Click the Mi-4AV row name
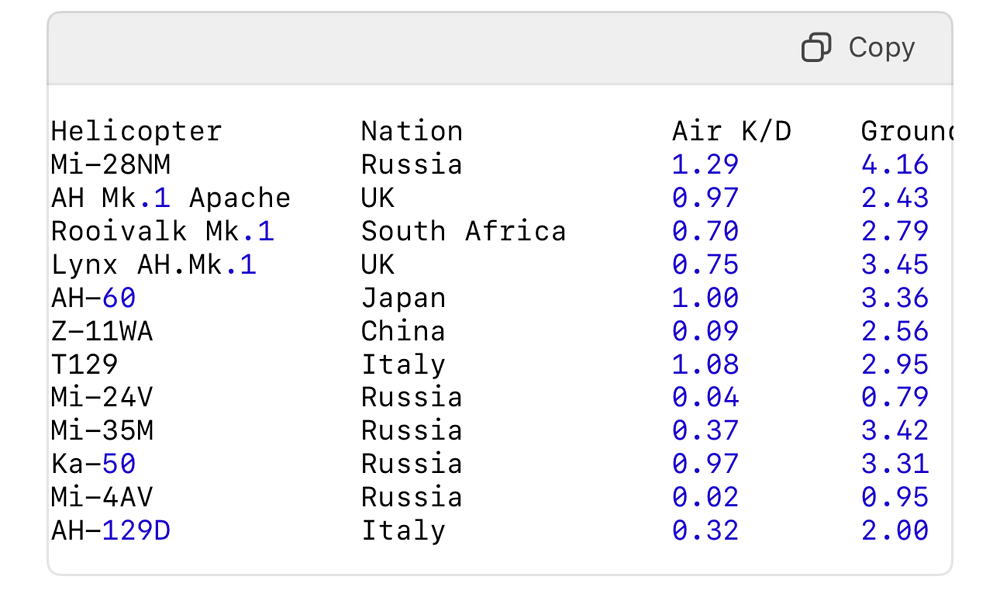 [102, 497]
